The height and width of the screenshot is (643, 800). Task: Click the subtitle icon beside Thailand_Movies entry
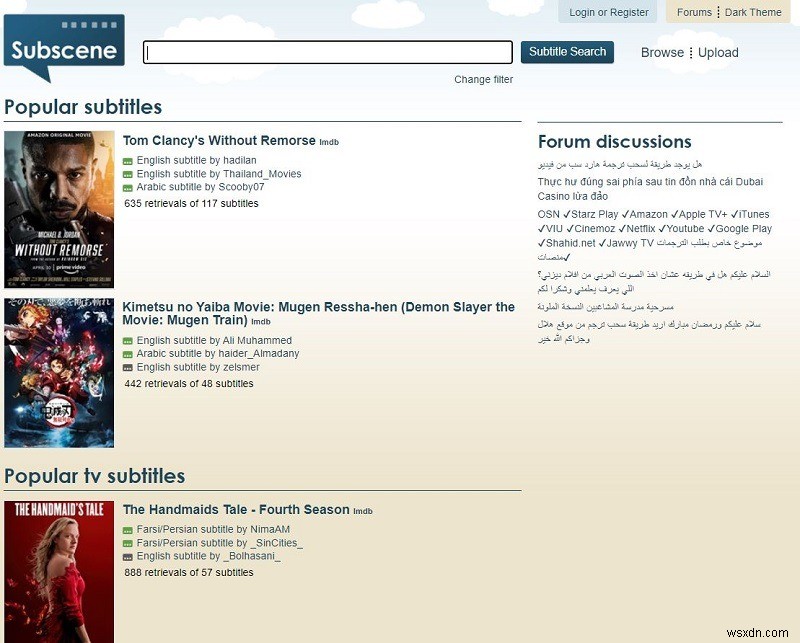coord(128,173)
